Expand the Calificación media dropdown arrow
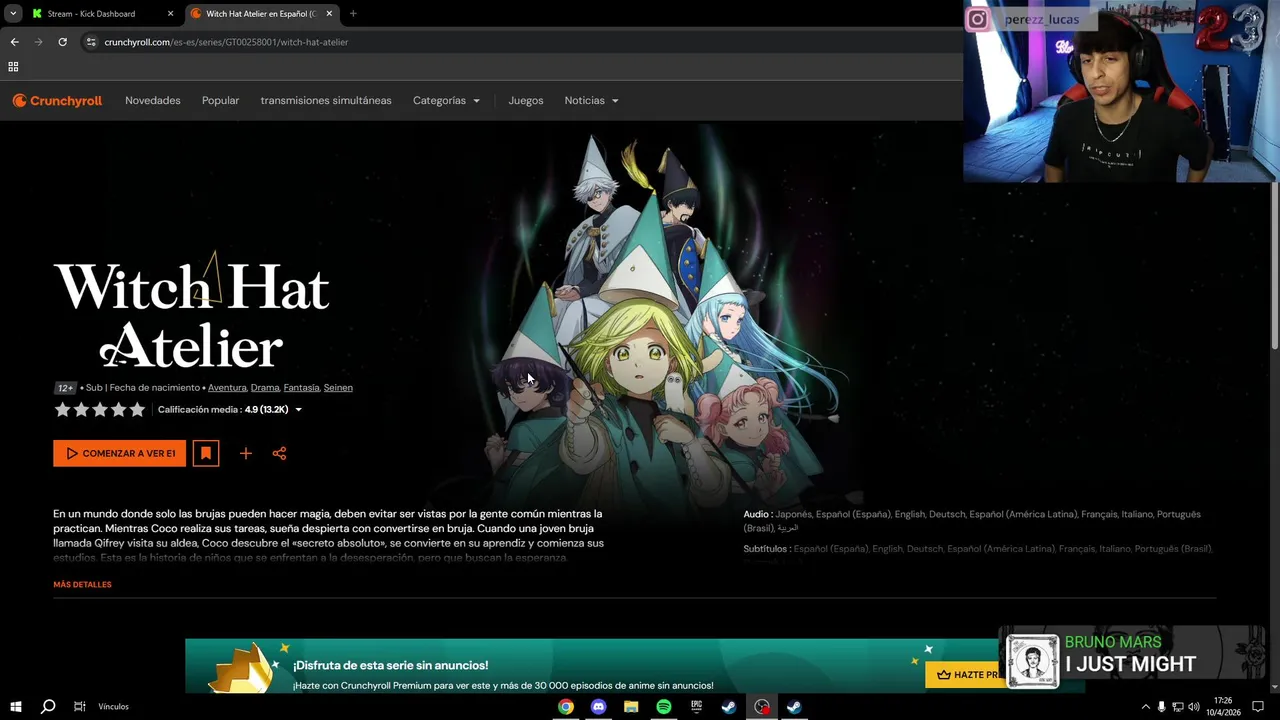Image resolution: width=1280 pixels, height=720 pixels. pyautogui.click(x=298, y=410)
